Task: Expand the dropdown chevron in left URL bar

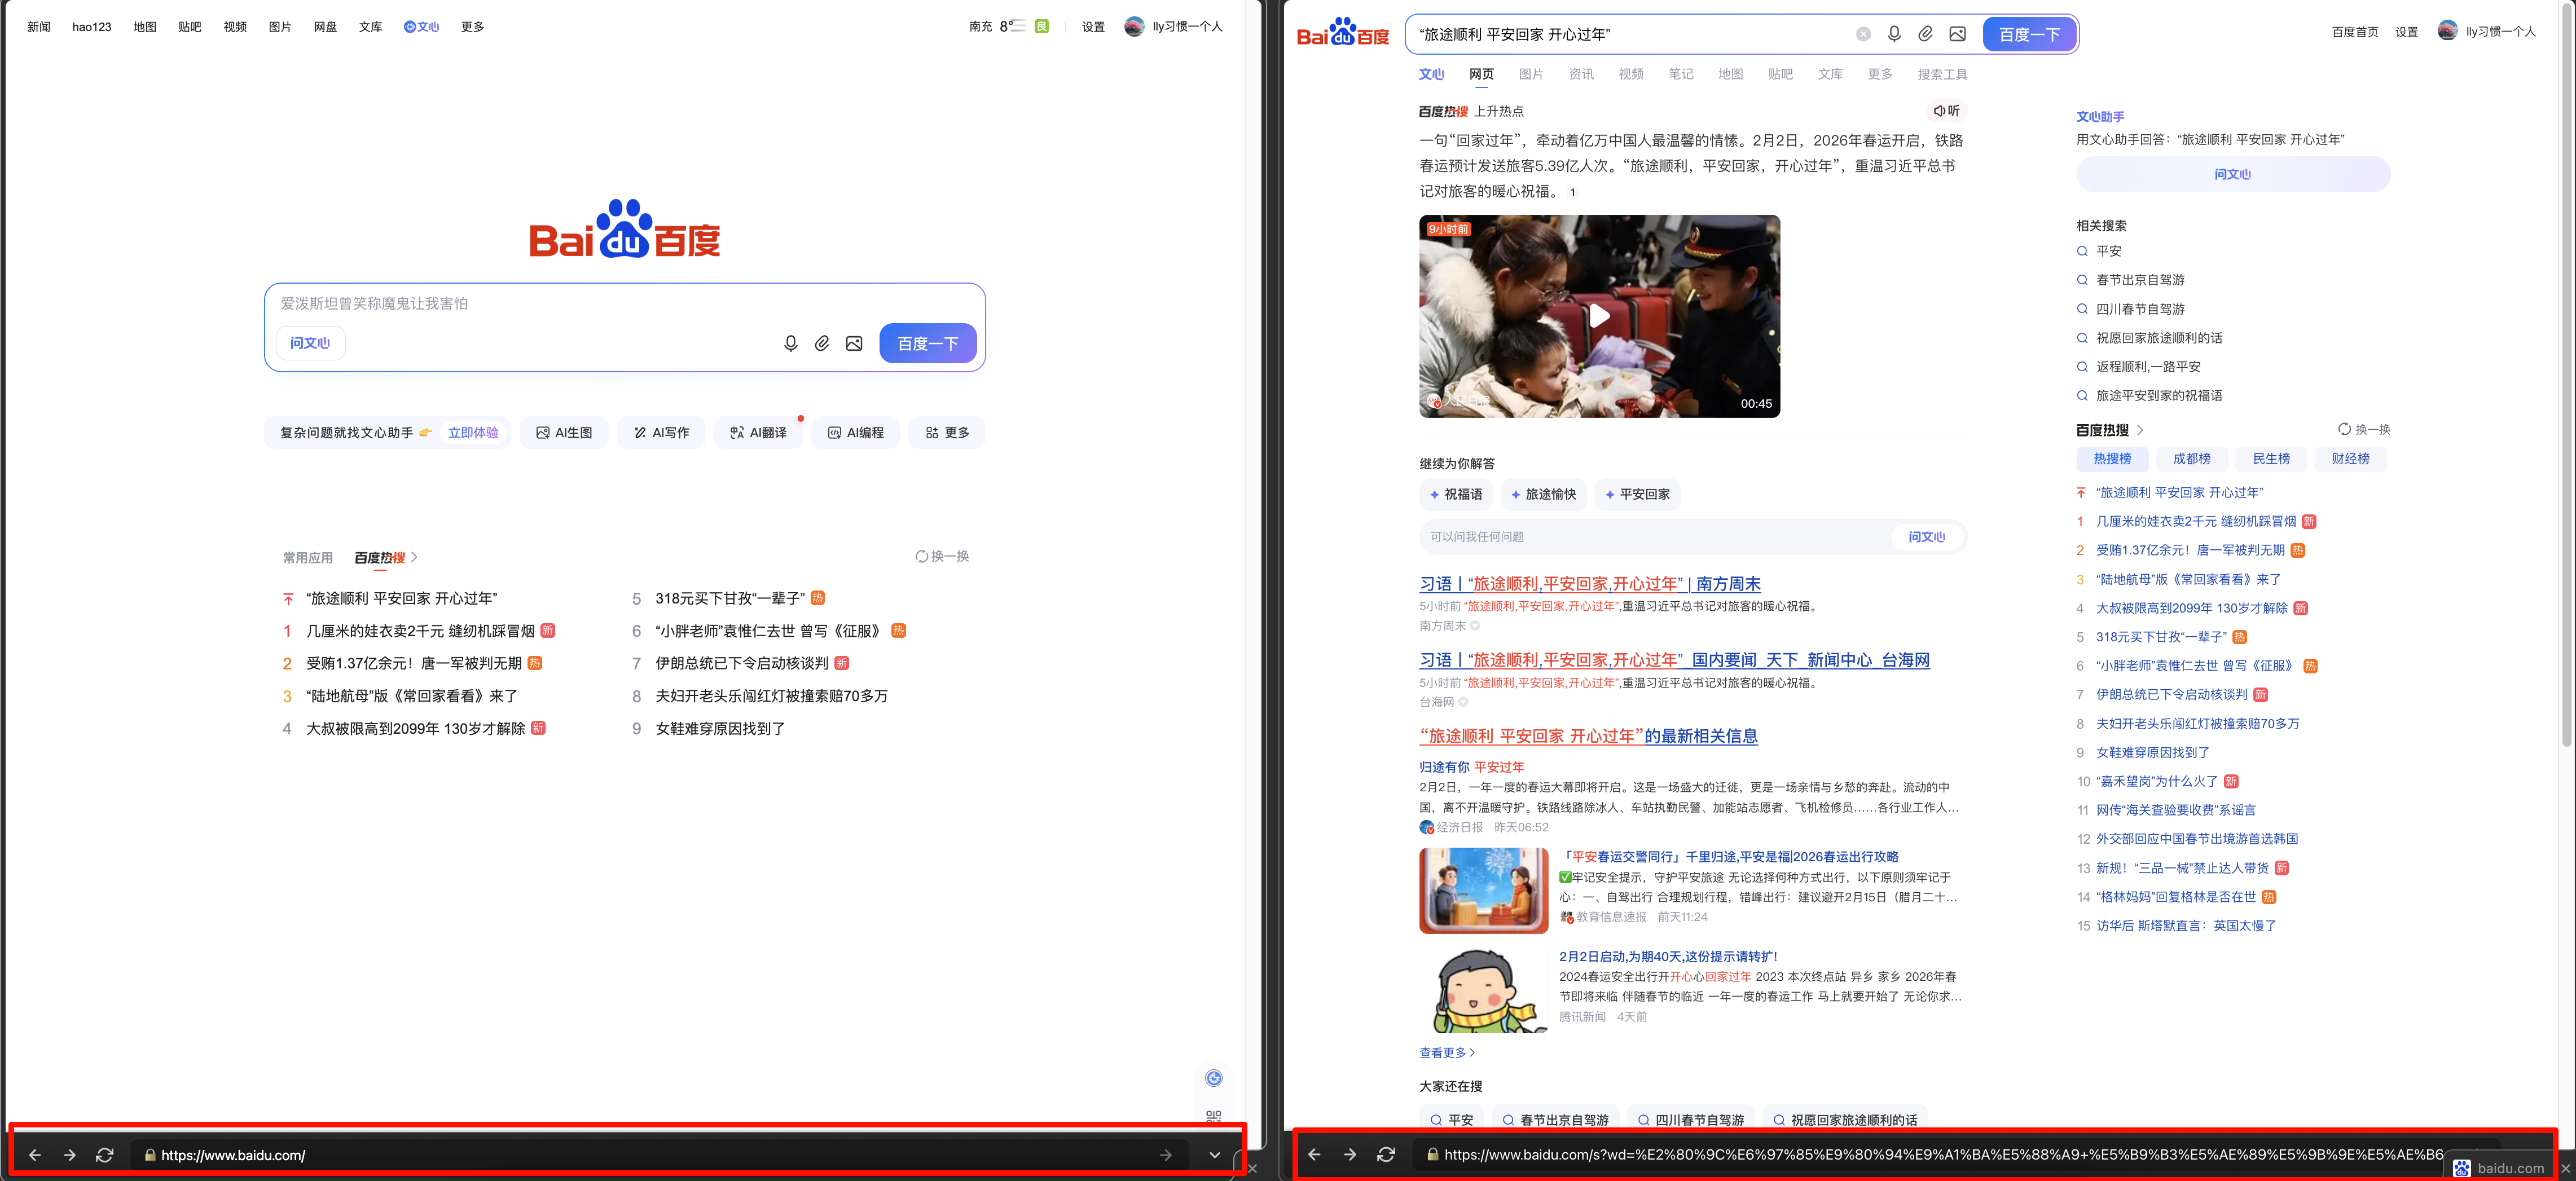Action: 1214,1155
